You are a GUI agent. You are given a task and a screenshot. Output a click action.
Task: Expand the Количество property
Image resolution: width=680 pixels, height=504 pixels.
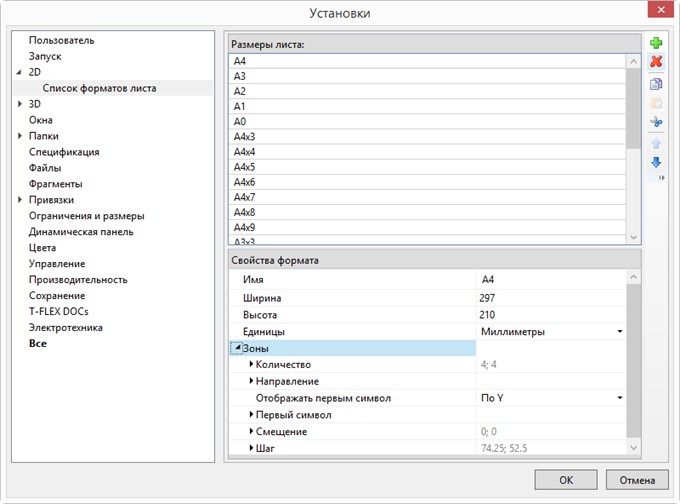coord(251,364)
